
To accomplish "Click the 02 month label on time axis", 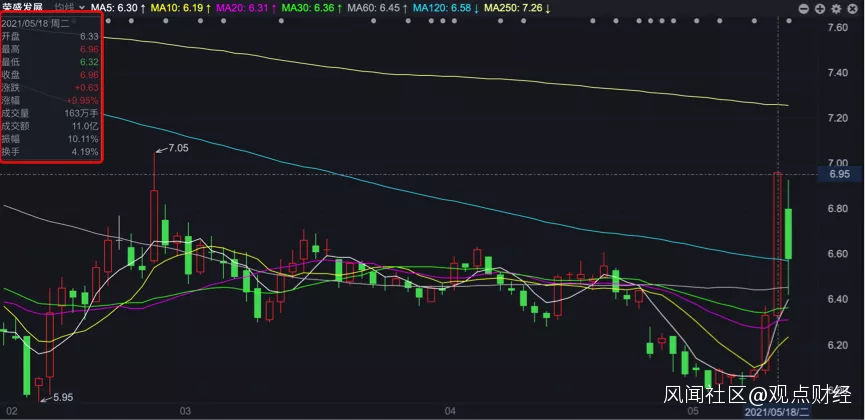I will [12, 411].
